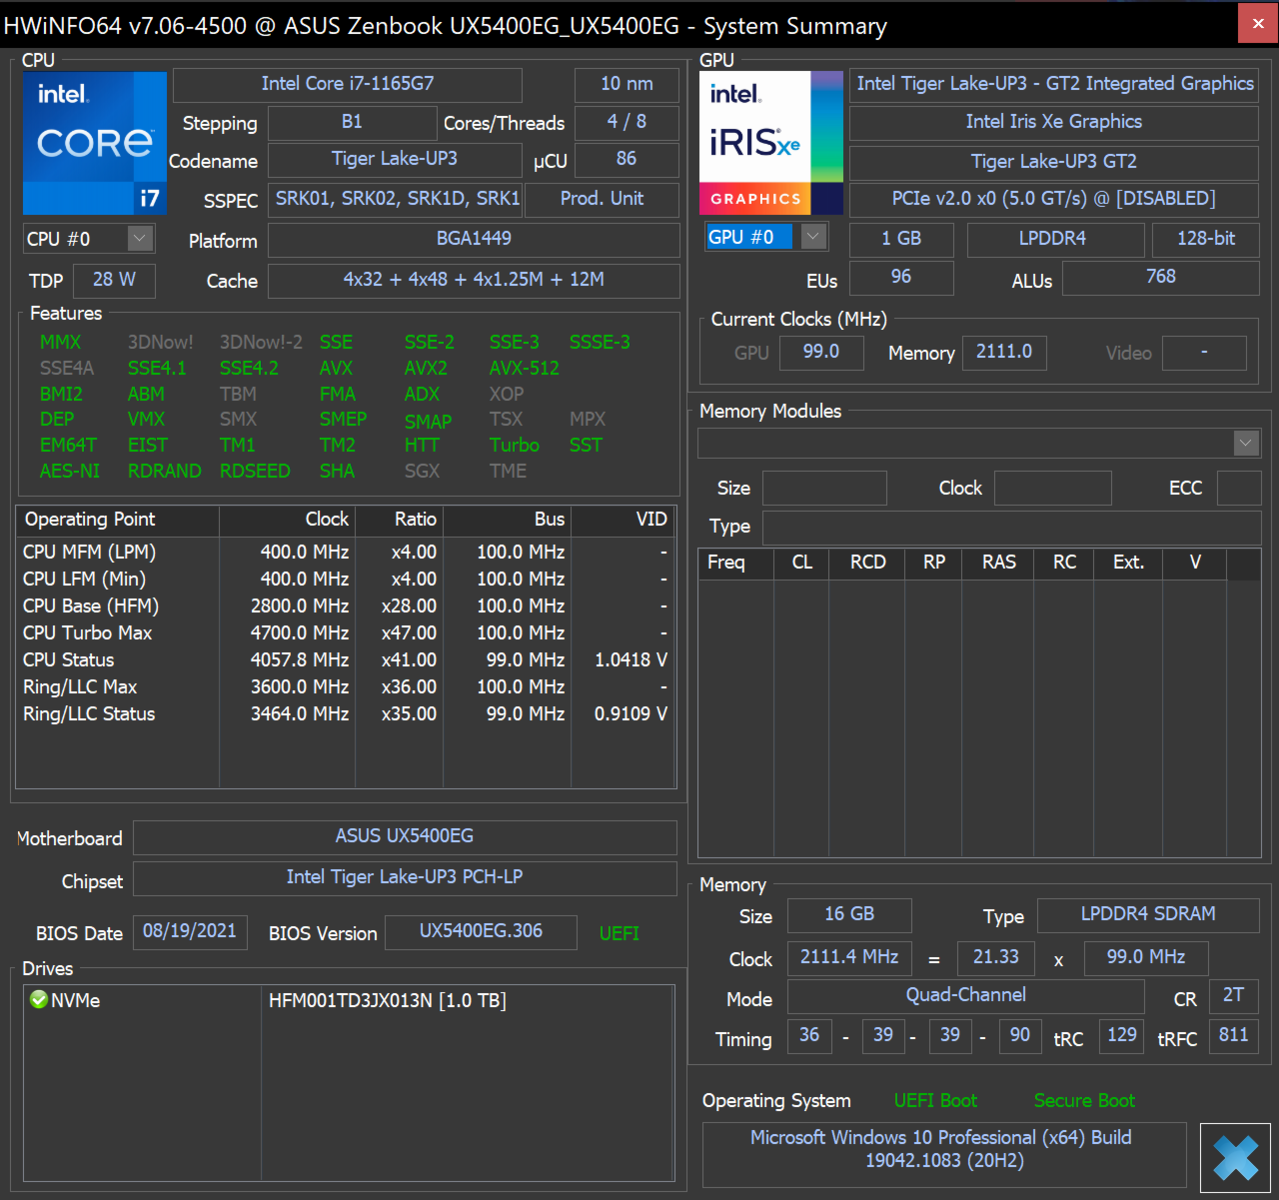
Task: Click the 1 GB GPU memory field
Action: click(901, 239)
